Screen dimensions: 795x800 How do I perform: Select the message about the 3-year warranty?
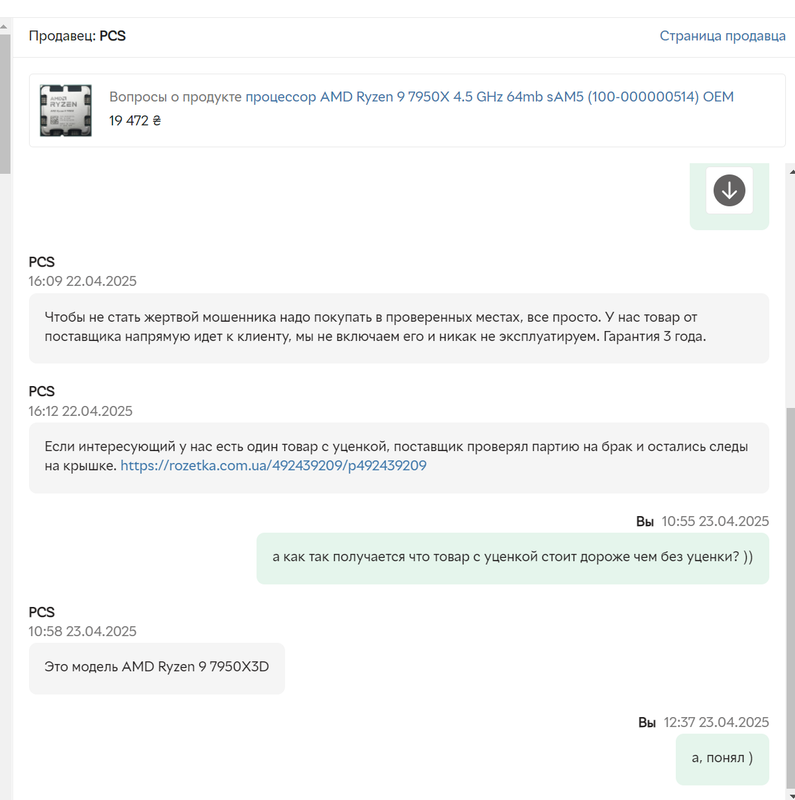[x=399, y=328]
